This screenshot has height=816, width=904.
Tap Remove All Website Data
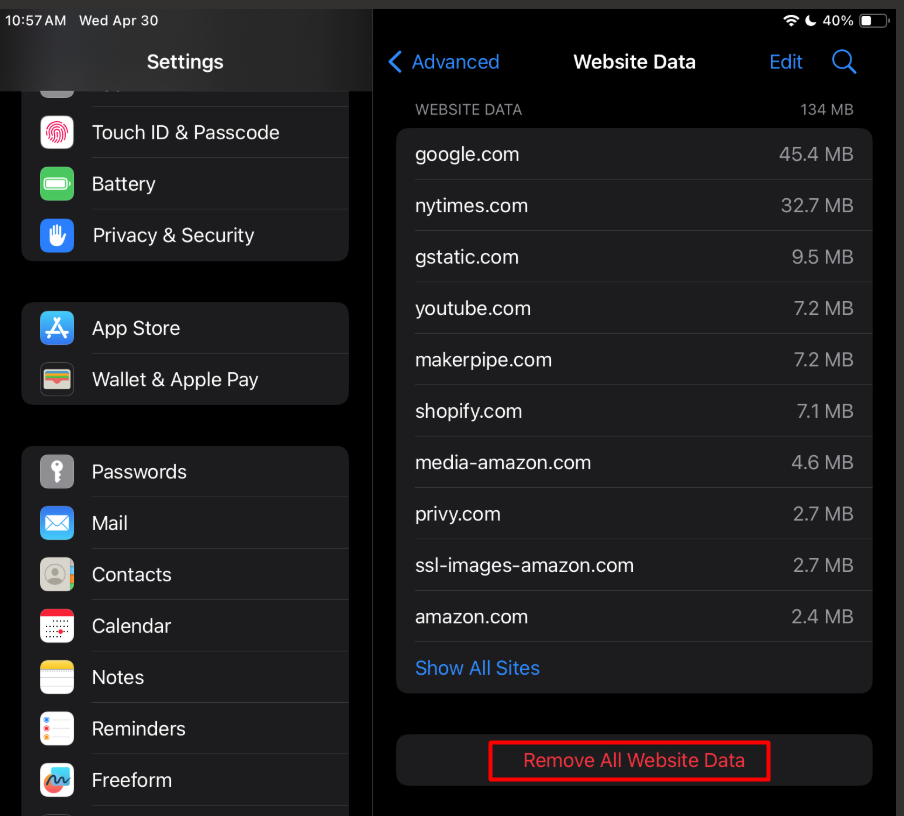[634, 760]
